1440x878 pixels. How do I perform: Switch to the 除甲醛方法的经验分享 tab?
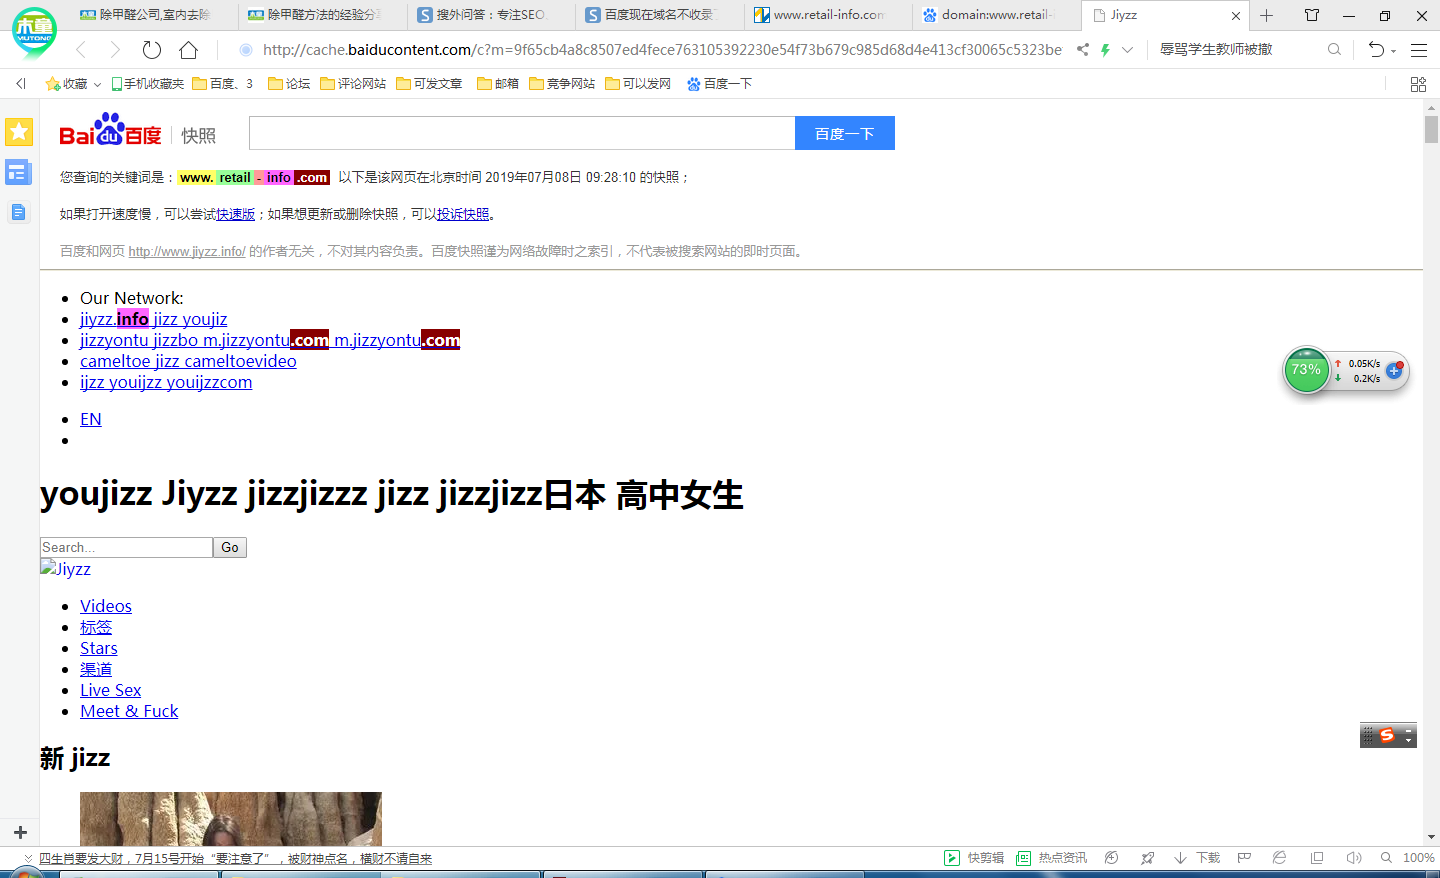[323, 15]
